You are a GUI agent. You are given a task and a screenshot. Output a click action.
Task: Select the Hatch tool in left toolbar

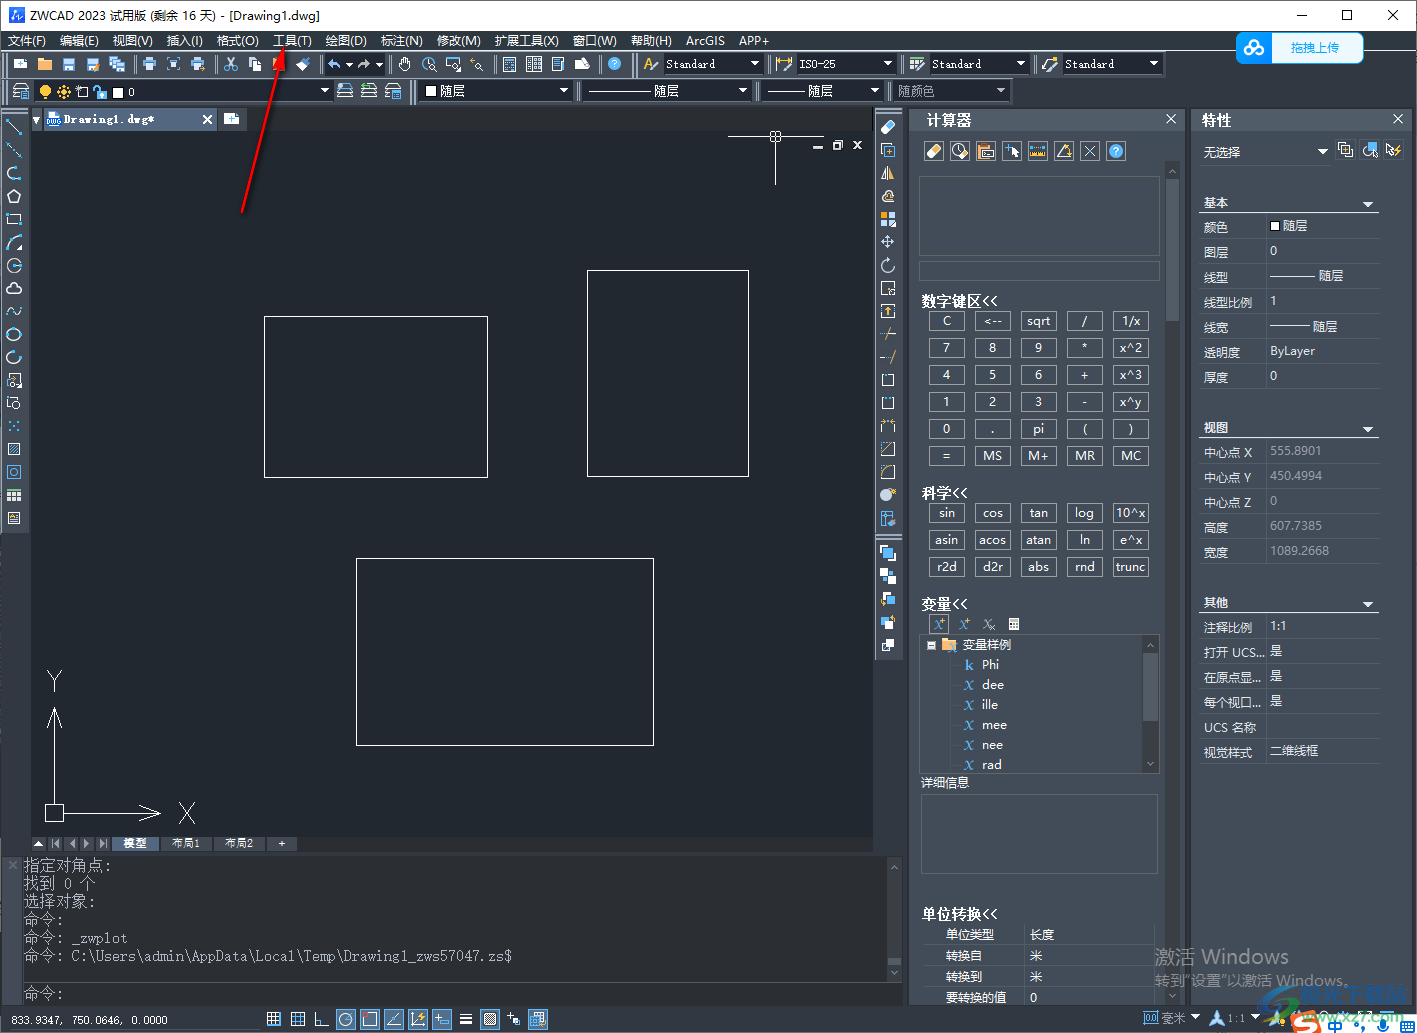[14, 449]
